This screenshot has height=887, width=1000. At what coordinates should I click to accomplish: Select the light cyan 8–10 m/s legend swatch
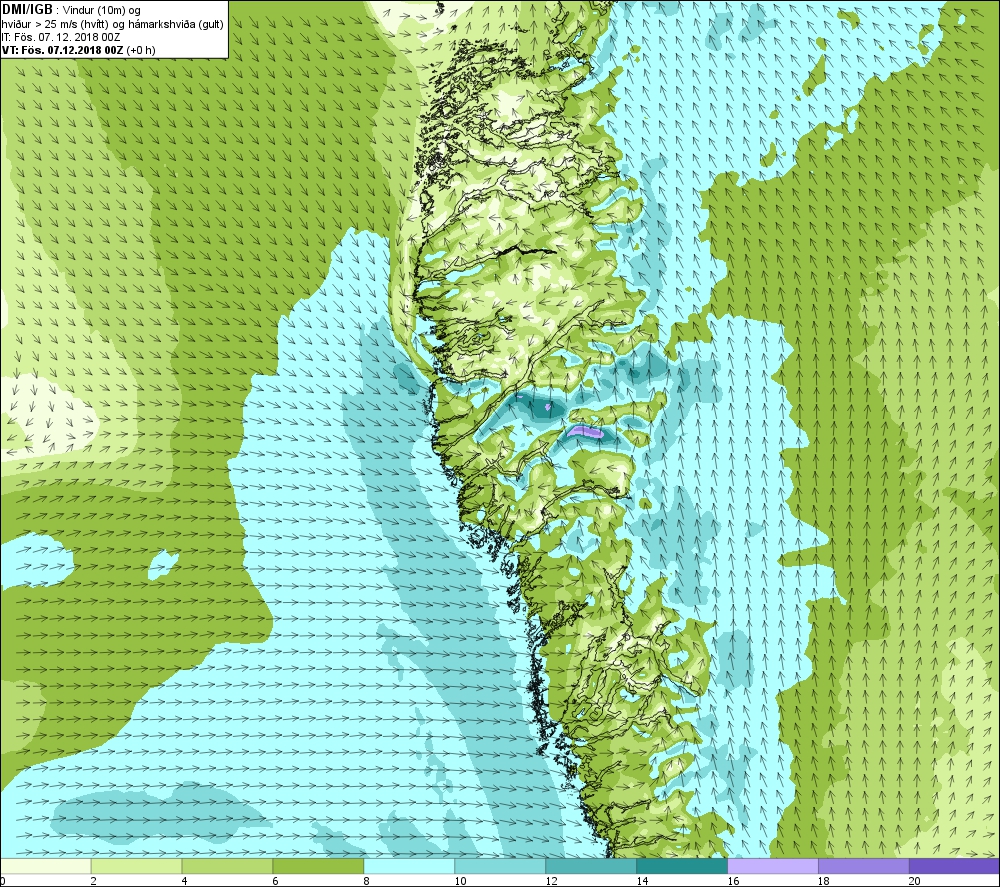tap(409, 866)
